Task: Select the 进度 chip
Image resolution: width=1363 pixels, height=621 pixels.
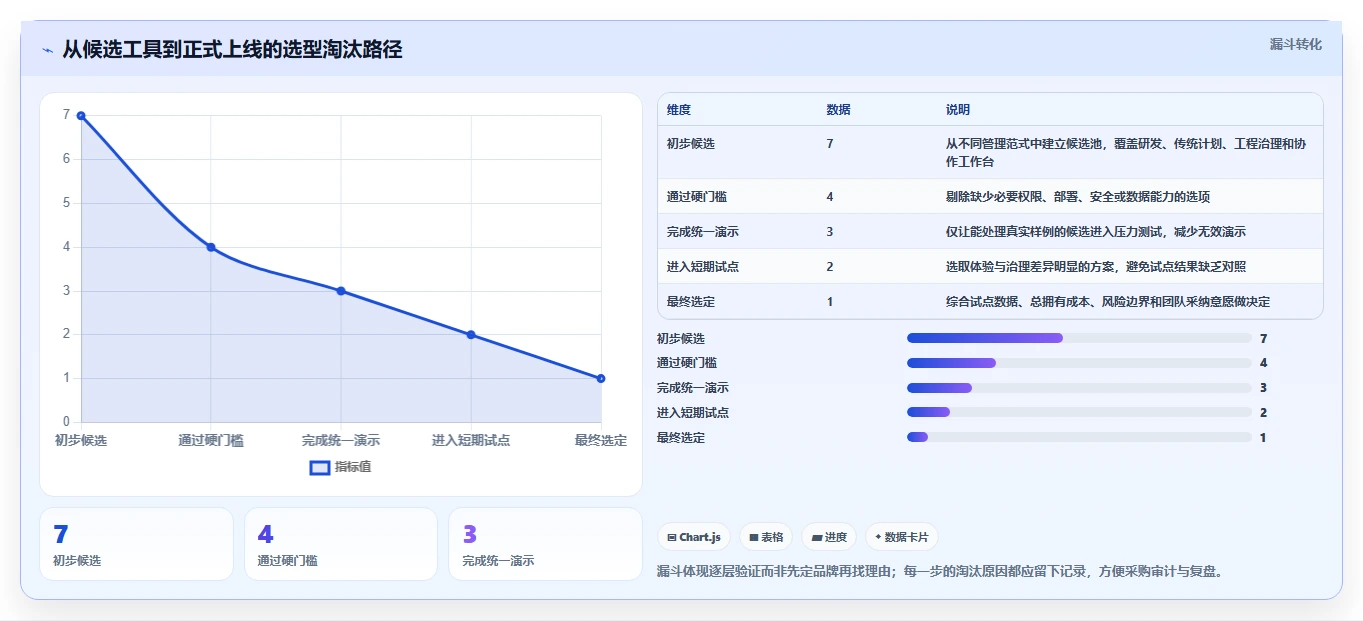Action: coord(829,537)
